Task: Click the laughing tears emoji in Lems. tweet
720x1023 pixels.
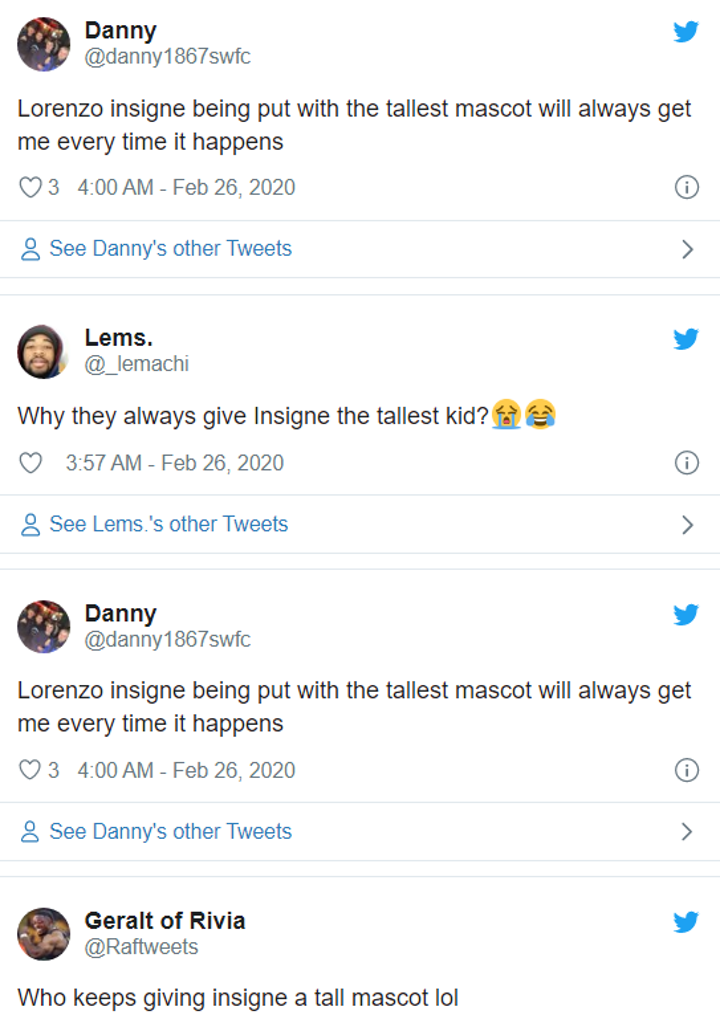Action: [x=540, y=414]
